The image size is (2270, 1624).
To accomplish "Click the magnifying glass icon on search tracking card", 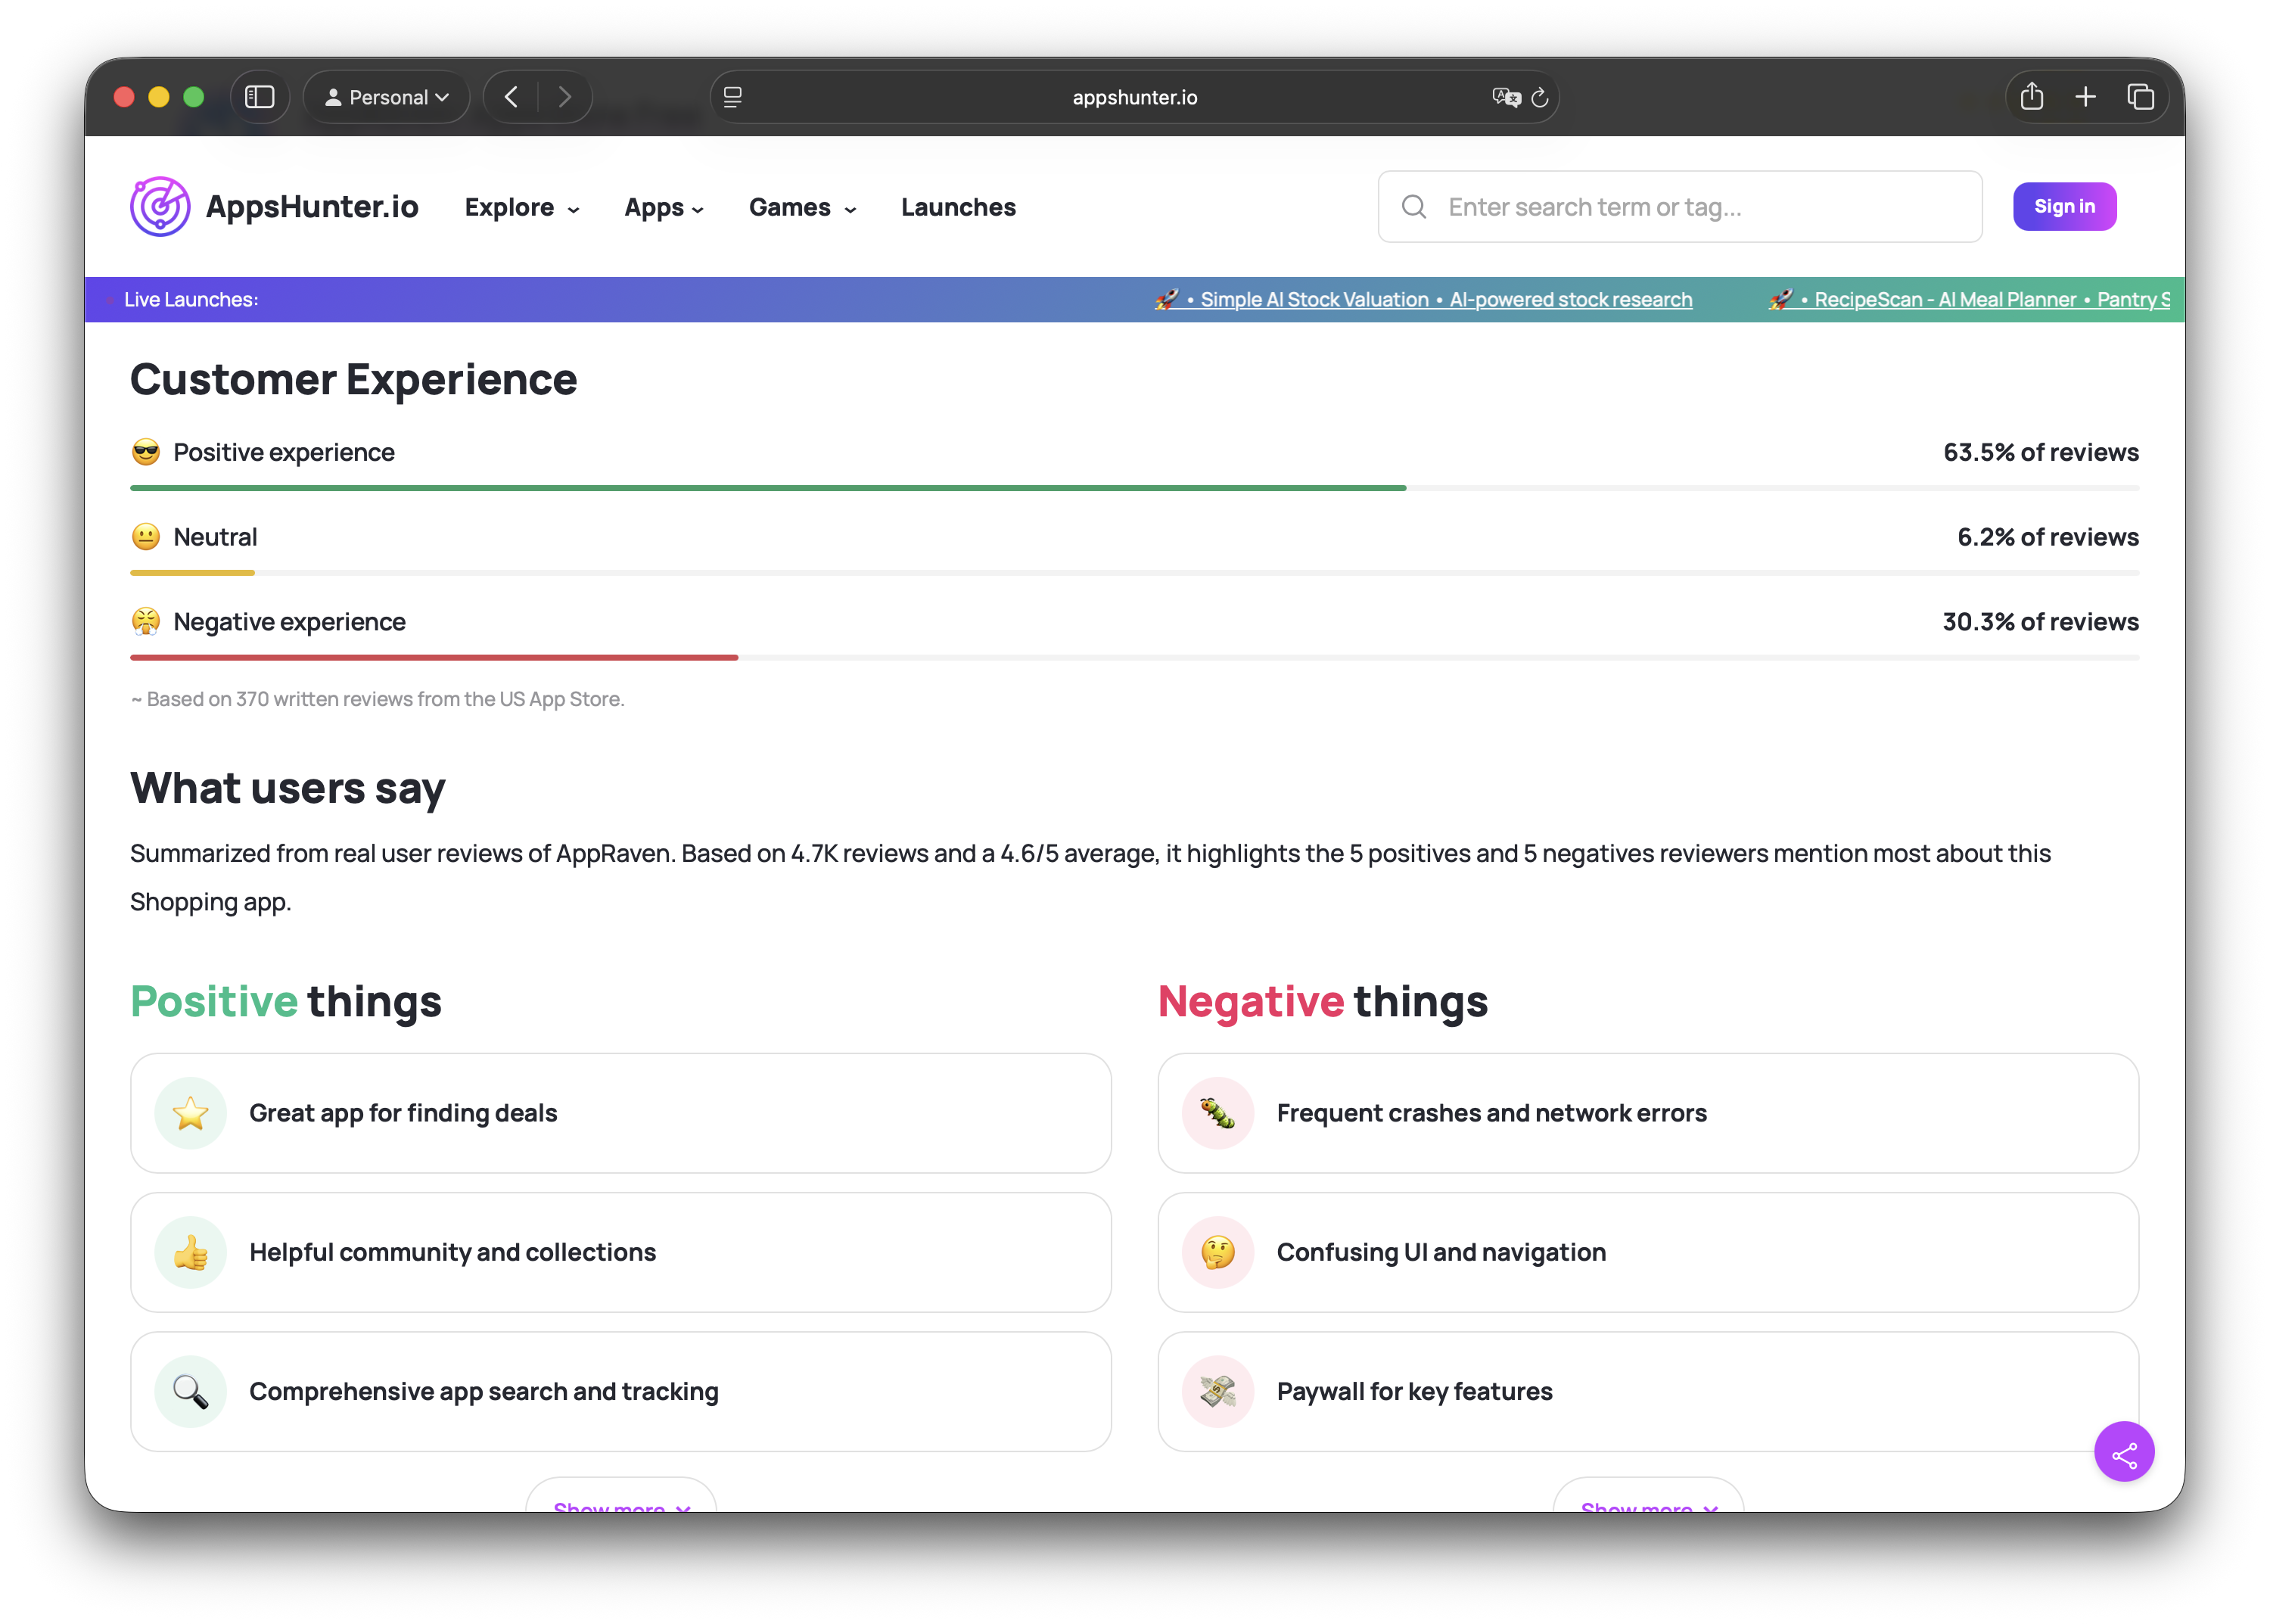I will 190,1391.
